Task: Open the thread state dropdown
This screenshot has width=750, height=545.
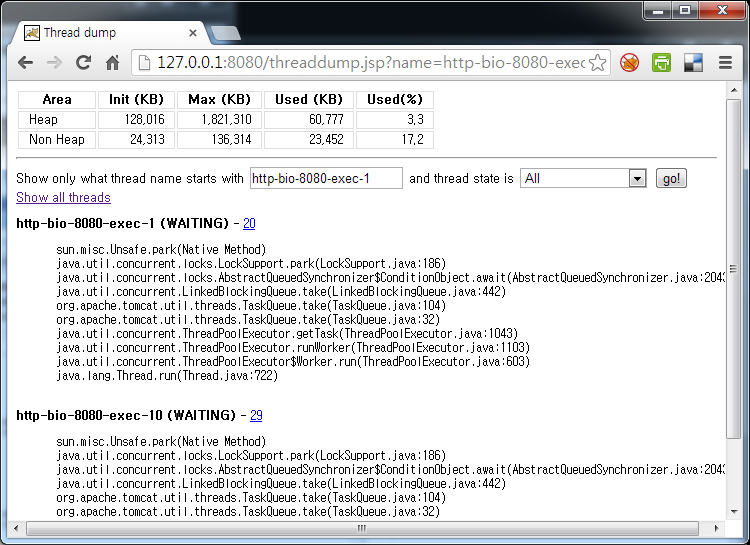Action: [x=637, y=178]
